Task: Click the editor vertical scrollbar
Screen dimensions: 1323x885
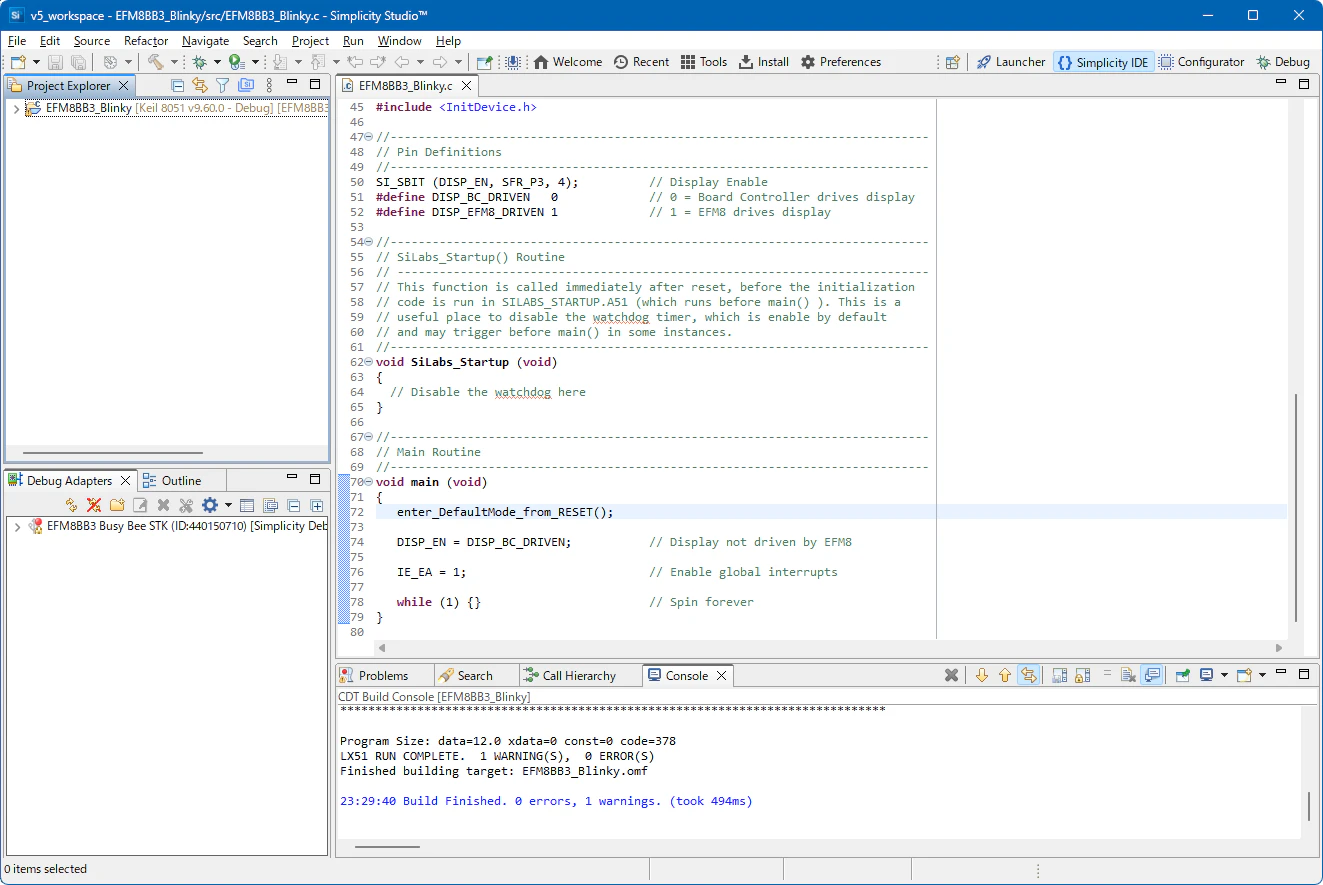Action: click(1297, 508)
